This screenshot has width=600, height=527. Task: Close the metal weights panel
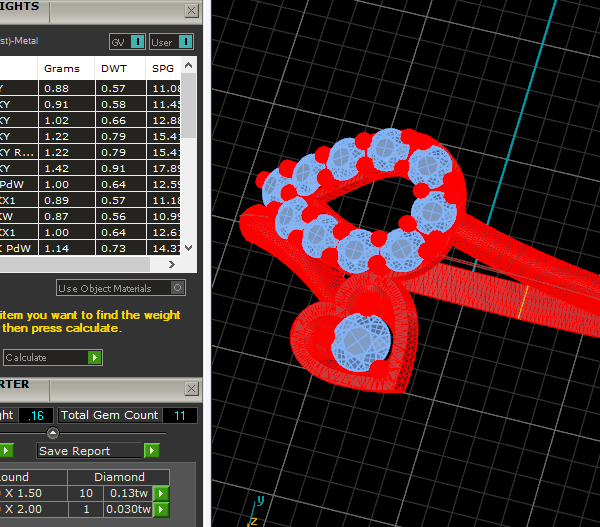(x=191, y=9)
